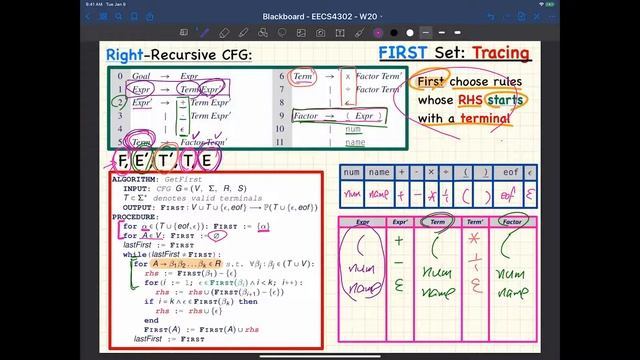
Task: Select the Pen tool
Action: click(203, 33)
